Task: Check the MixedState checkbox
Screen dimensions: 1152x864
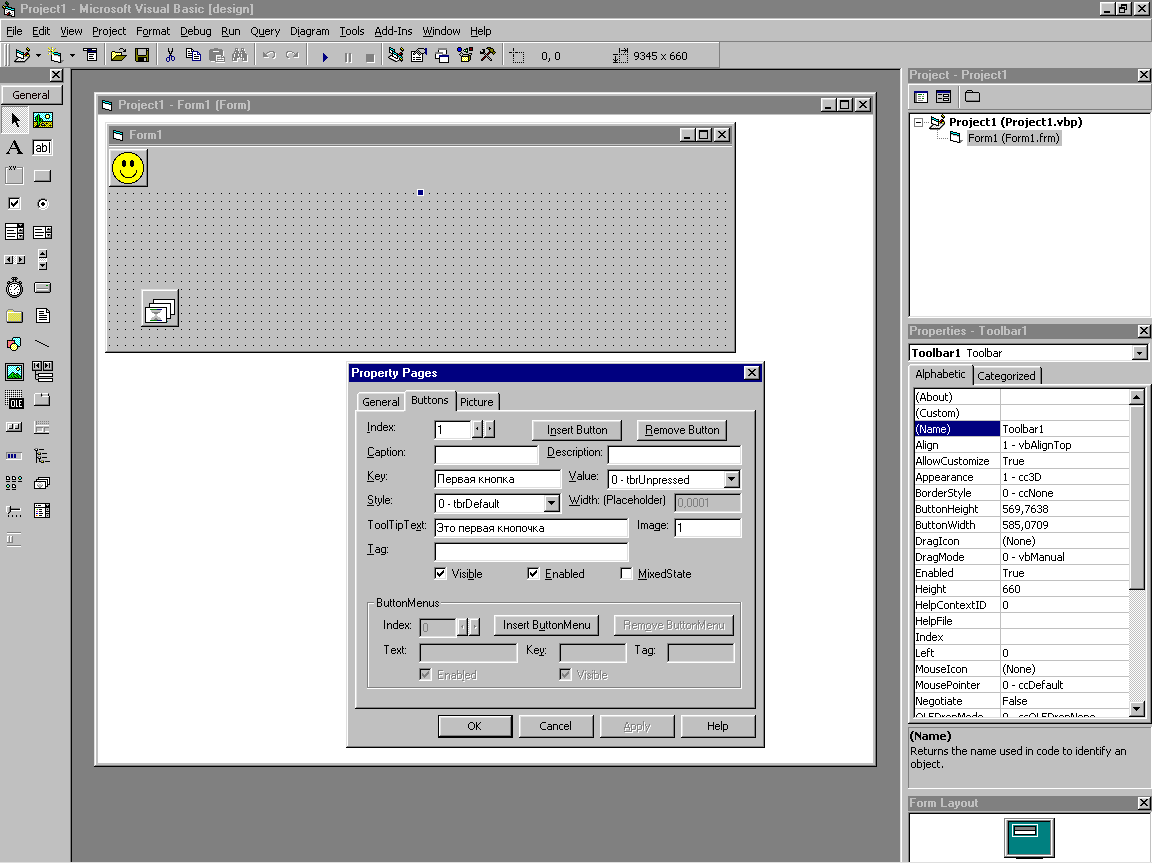Action: 626,574
